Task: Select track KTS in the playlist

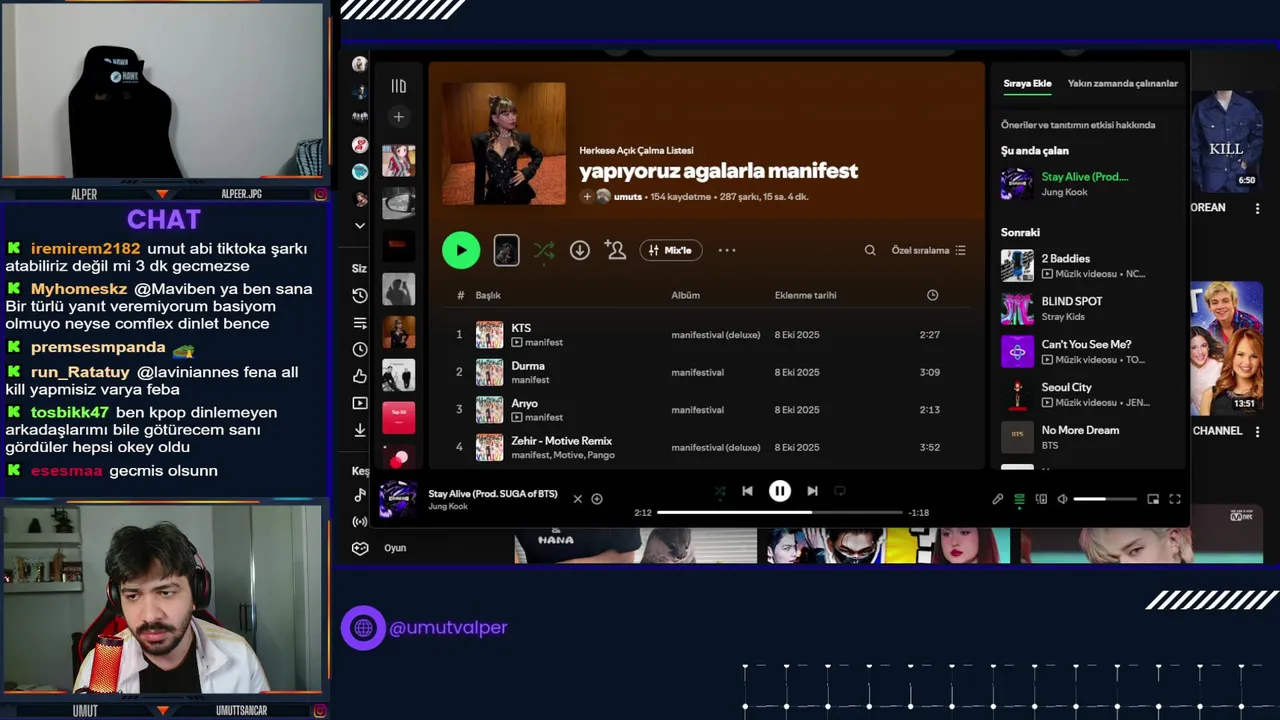Action: point(706,335)
